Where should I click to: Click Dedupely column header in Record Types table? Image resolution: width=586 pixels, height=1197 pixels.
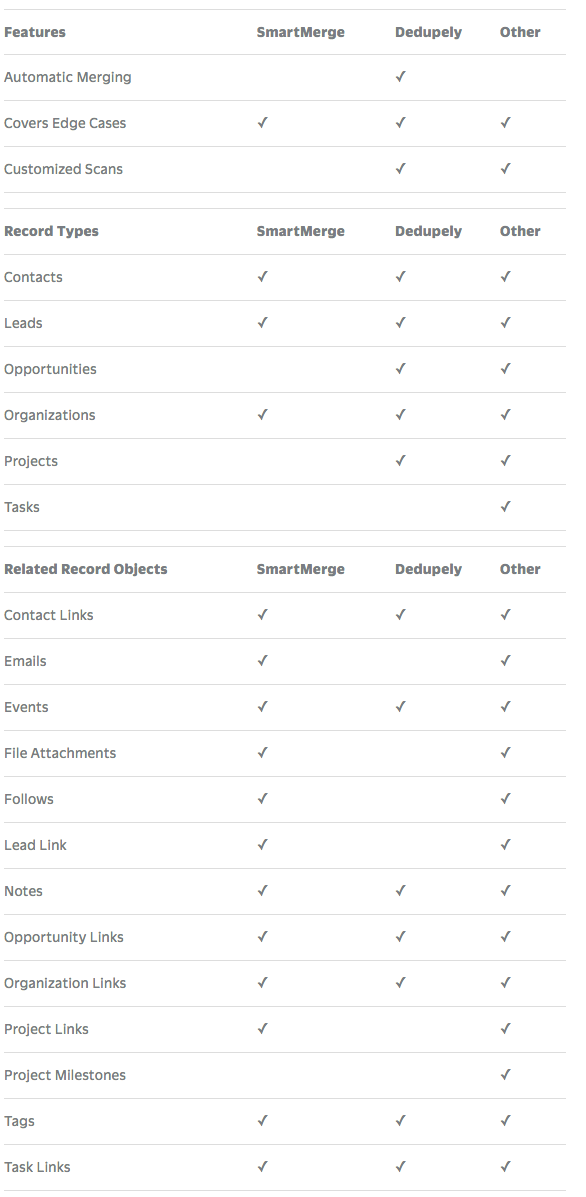pyautogui.click(x=428, y=231)
